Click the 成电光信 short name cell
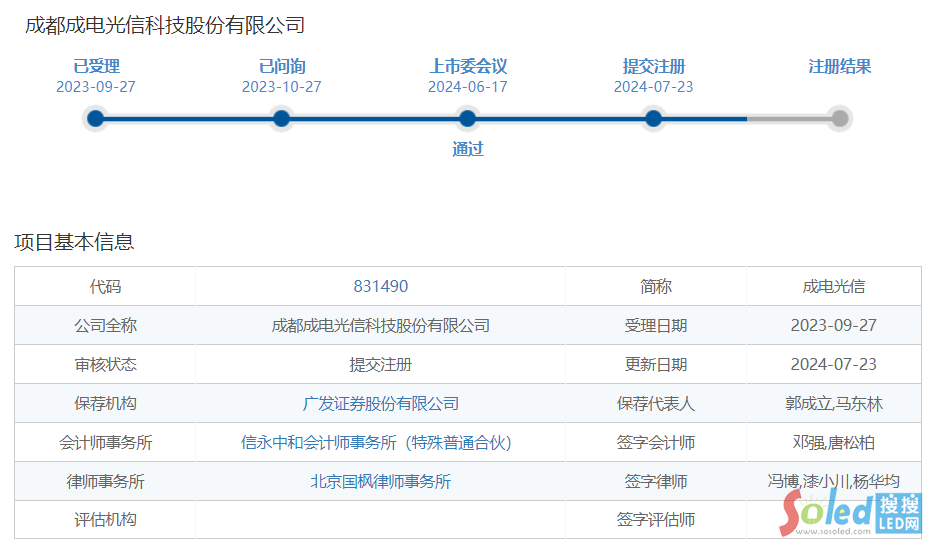 click(x=833, y=286)
